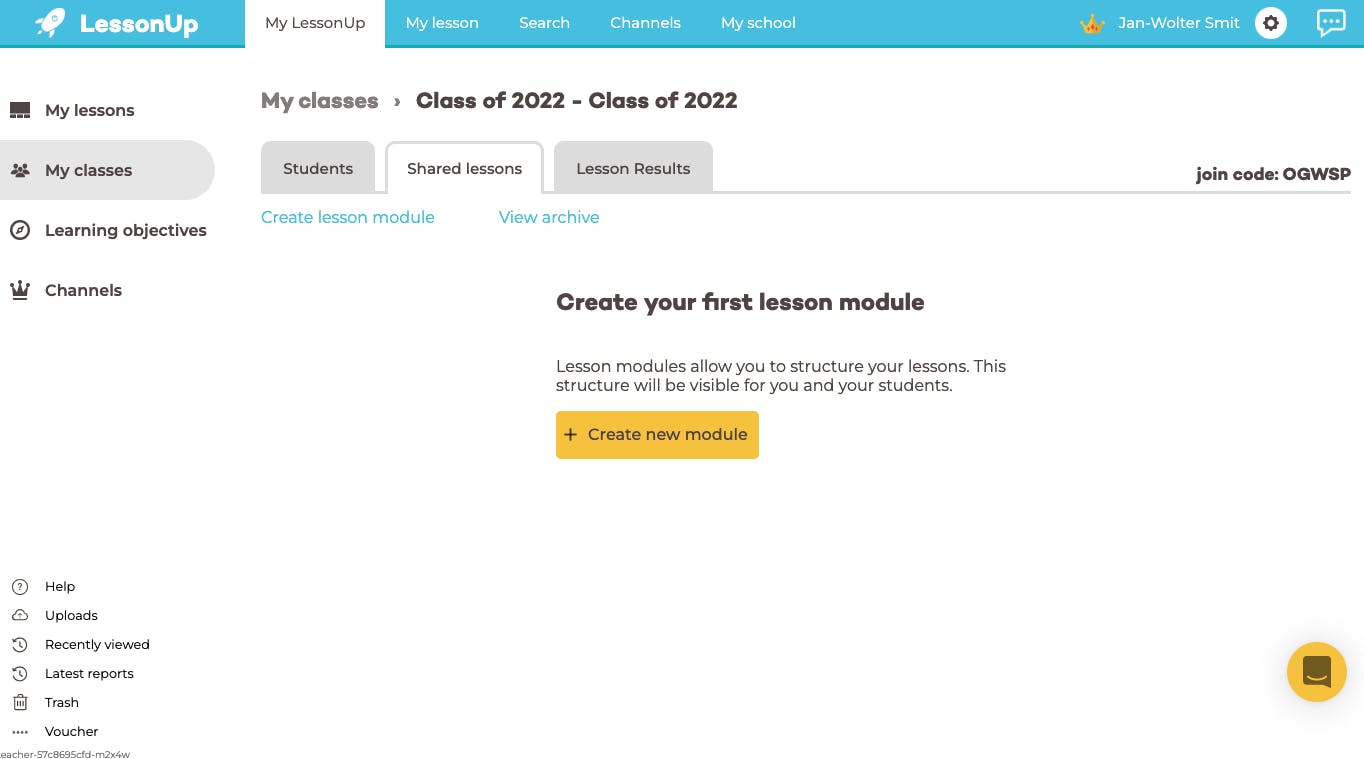
Task: Click the LessonUp rocket logo
Action: coord(116,23)
